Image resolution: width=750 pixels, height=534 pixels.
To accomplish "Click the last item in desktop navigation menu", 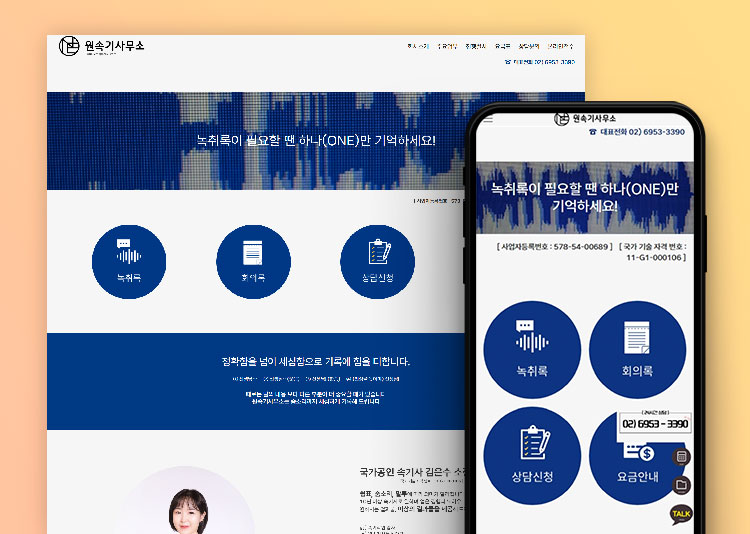I will [560, 46].
